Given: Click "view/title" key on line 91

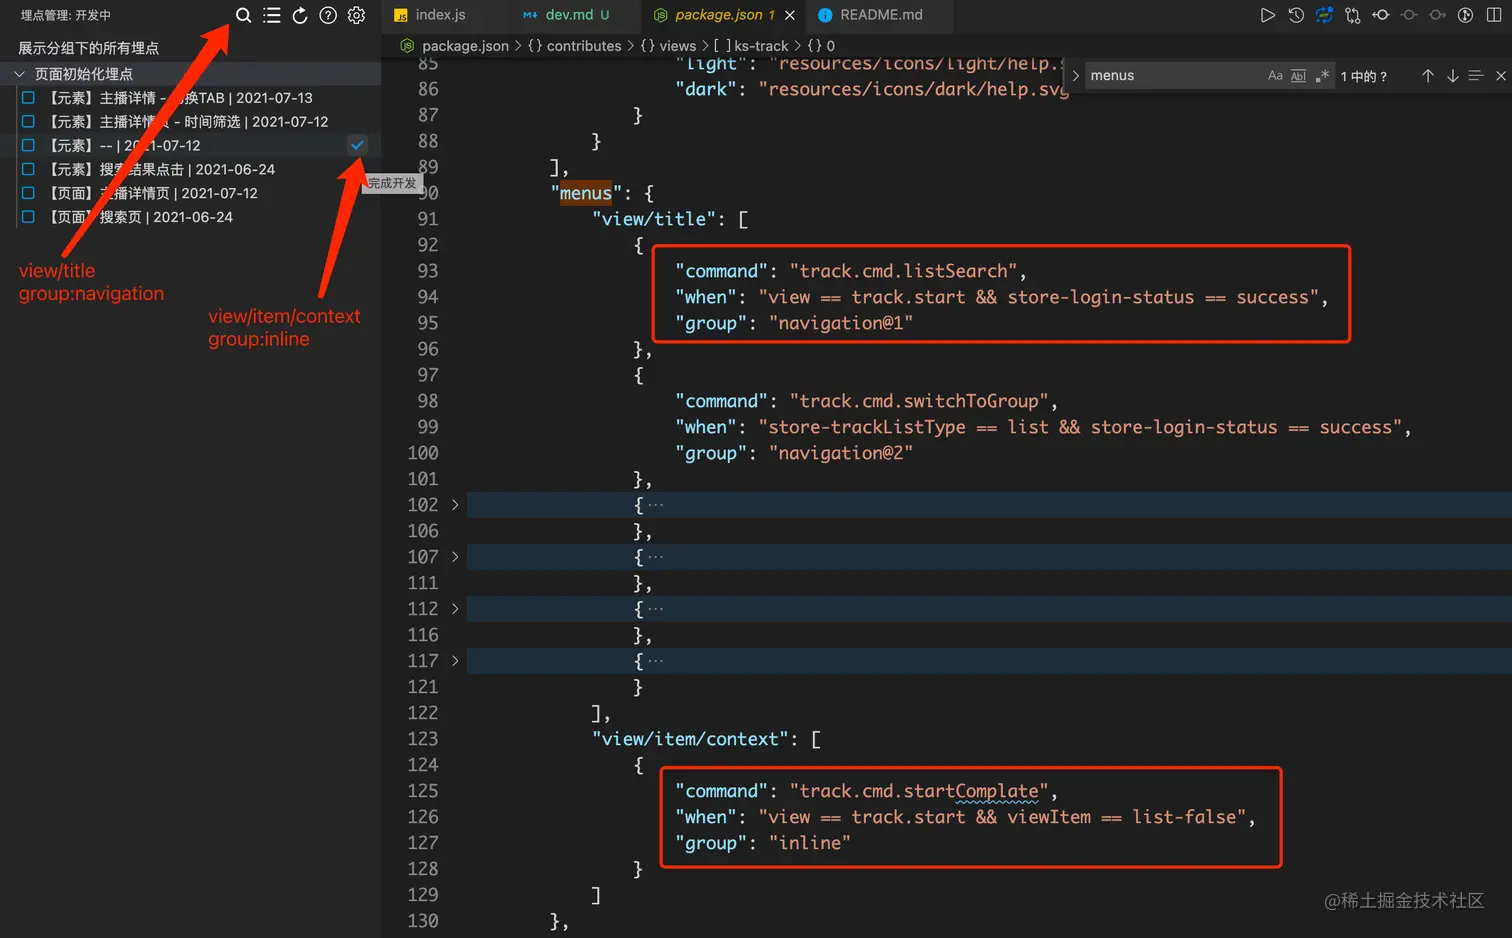Looking at the screenshot, I should click(654, 219).
